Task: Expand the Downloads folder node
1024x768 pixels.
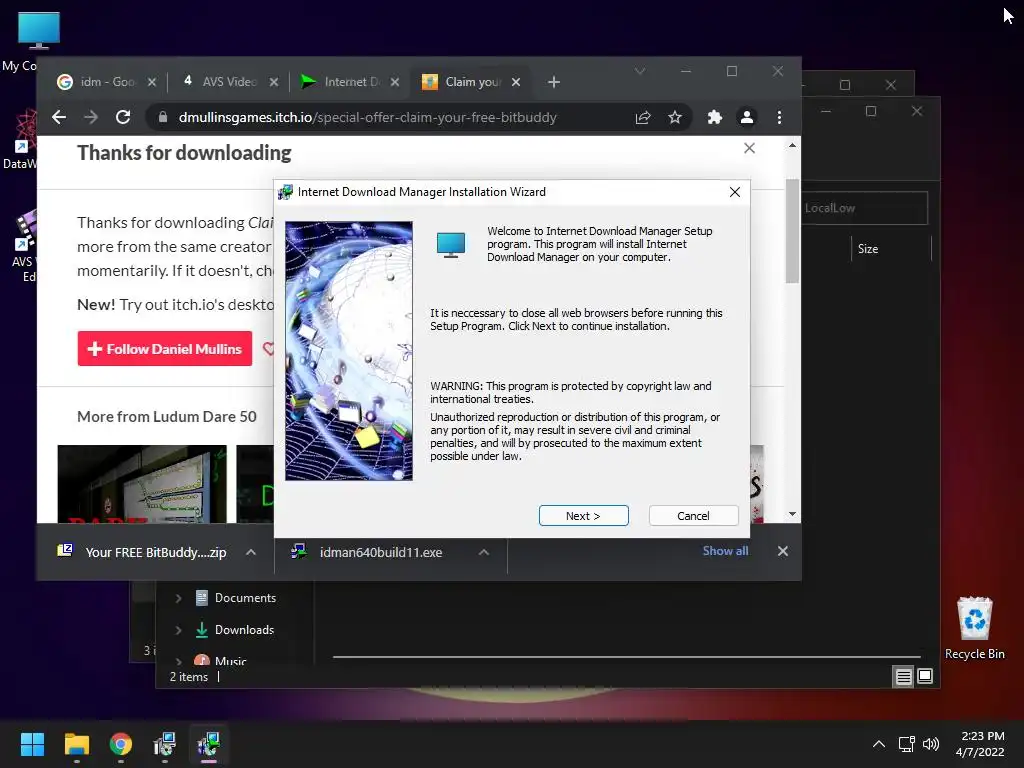Action: click(x=178, y=630)
